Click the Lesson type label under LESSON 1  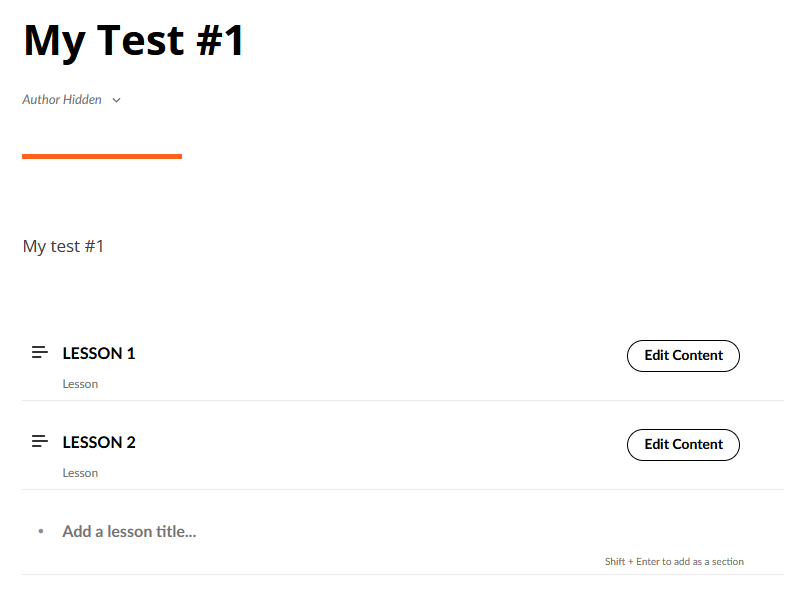click(x=80, y=384)
